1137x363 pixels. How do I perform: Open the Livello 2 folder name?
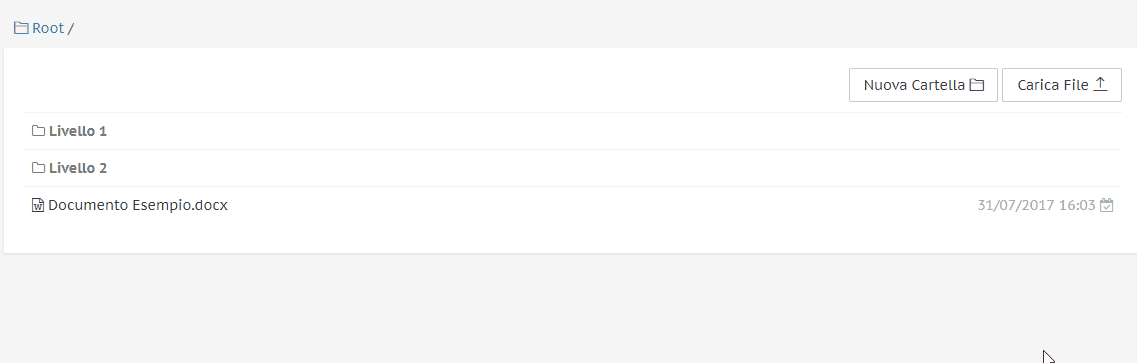pyautogui.click(x=78, y=168)
